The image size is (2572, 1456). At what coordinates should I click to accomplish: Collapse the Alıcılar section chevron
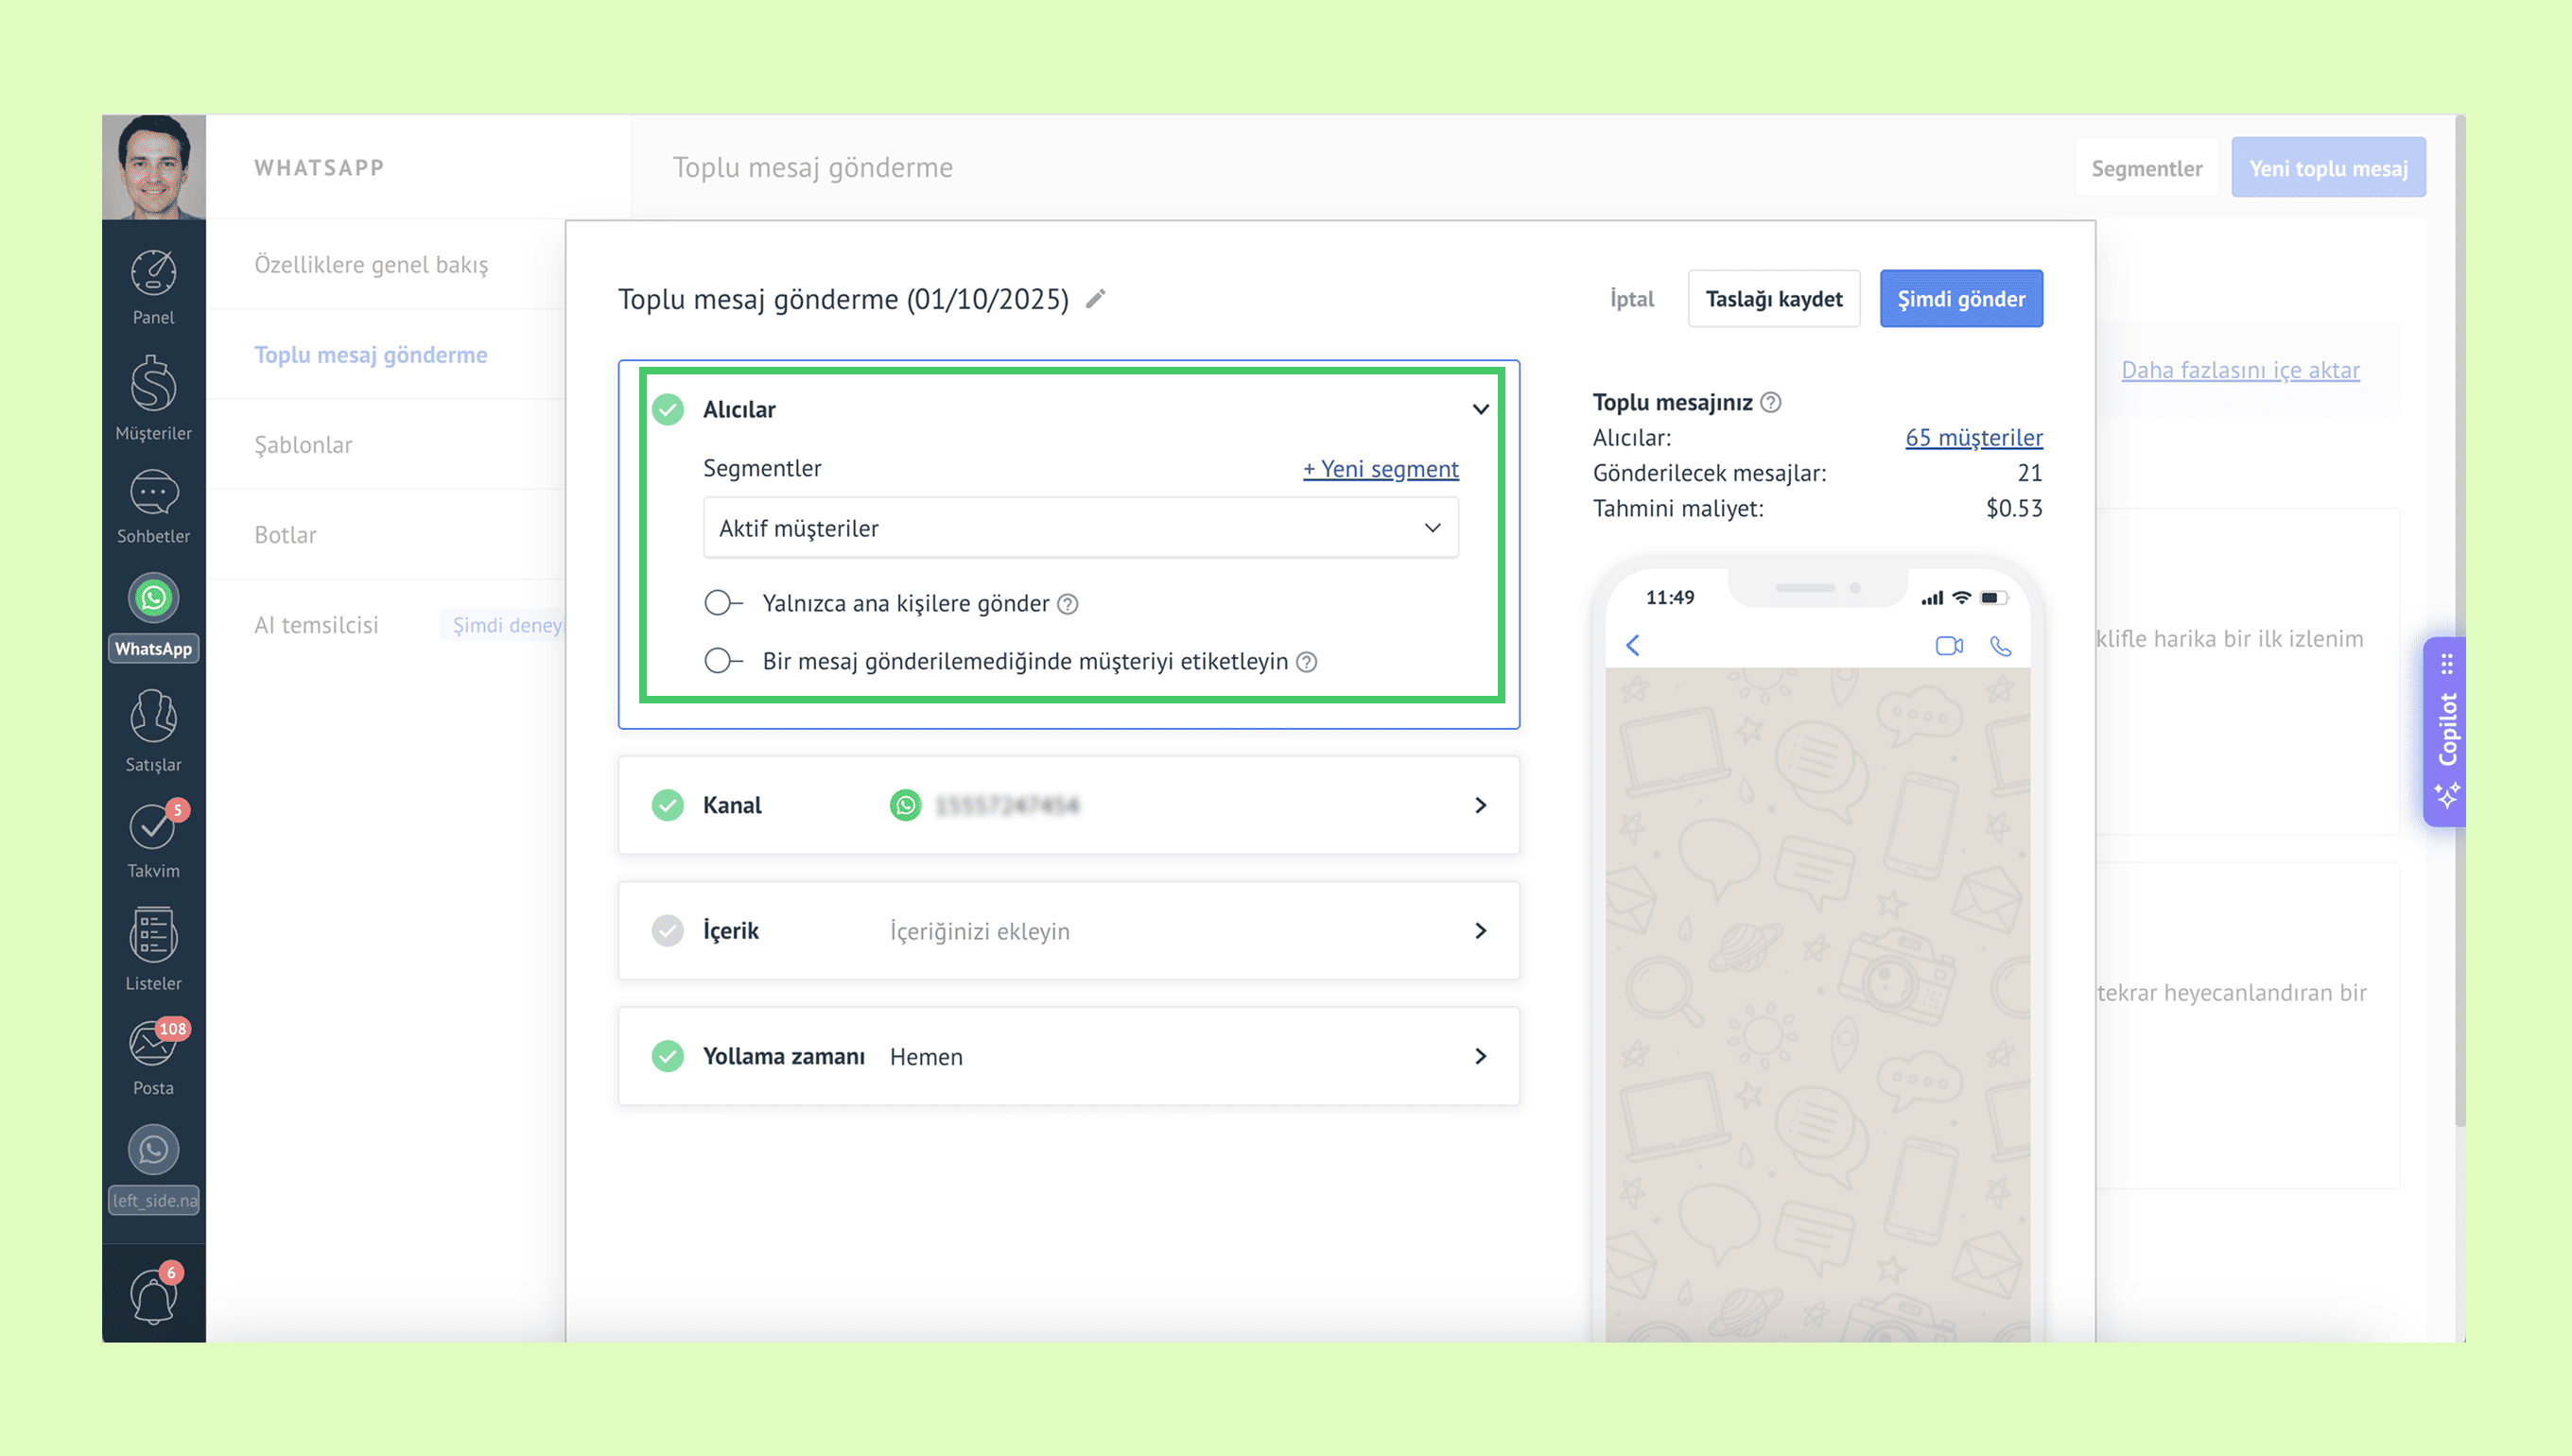(1480, 409)
